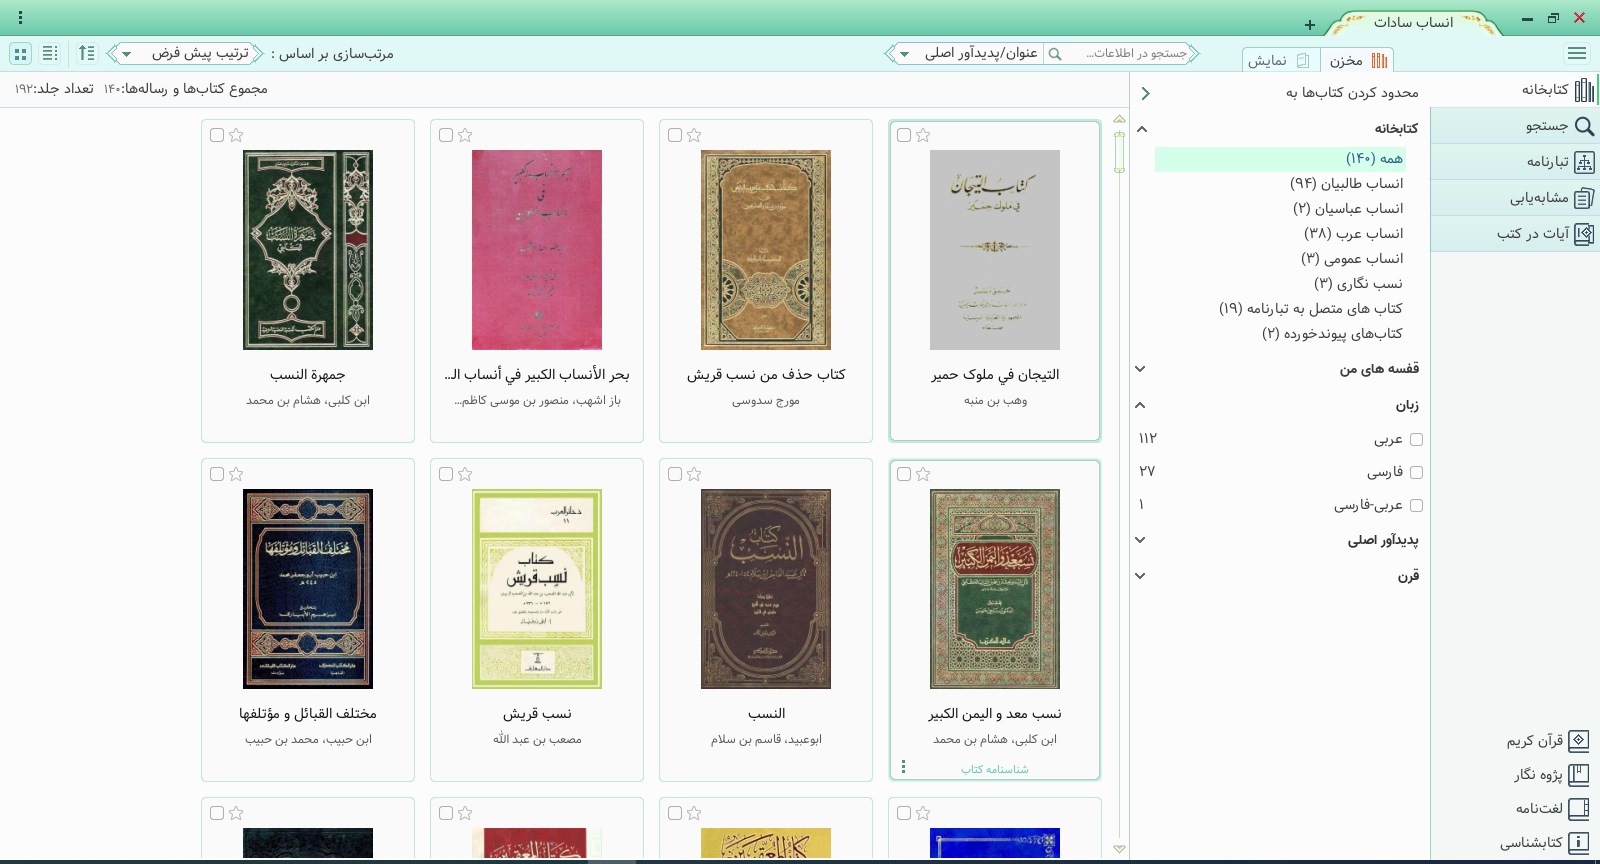This screenshot has height=864, width=1600.
Task: Select the انساب سادات window tab
Action: [1412, 22]
